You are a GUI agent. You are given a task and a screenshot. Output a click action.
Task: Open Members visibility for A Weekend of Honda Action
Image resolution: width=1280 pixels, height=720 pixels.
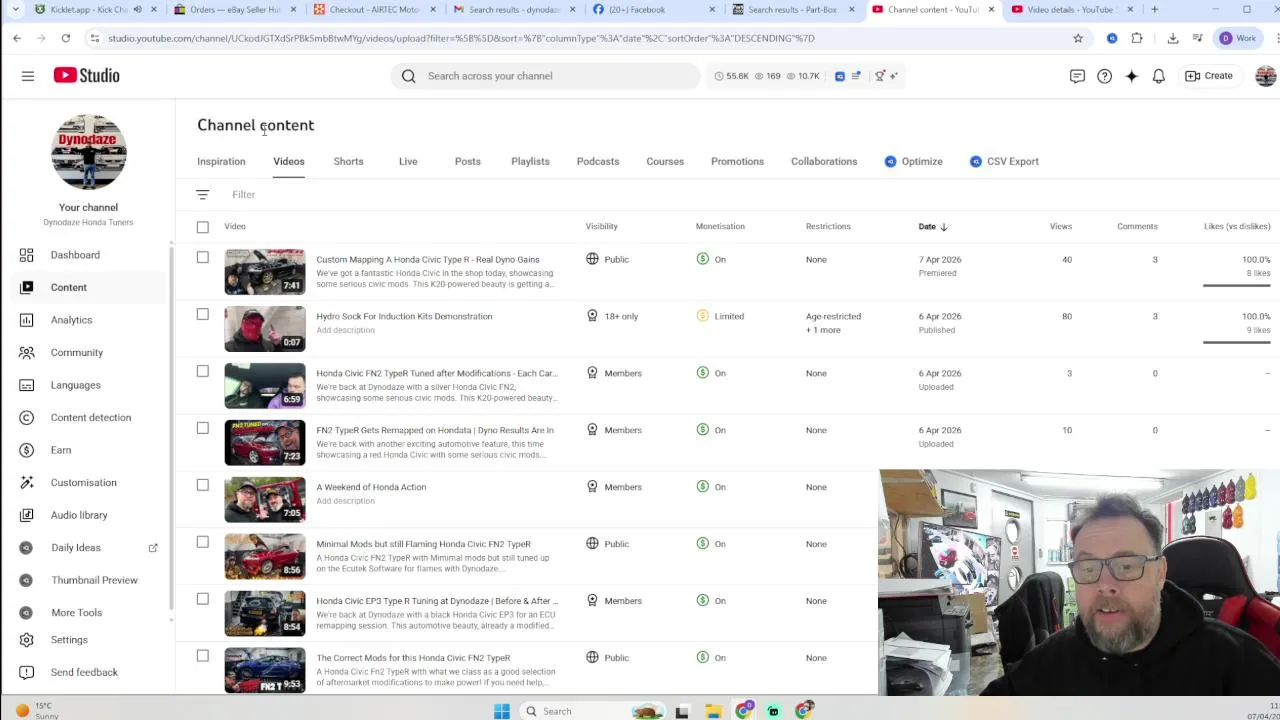pos(614,487)
